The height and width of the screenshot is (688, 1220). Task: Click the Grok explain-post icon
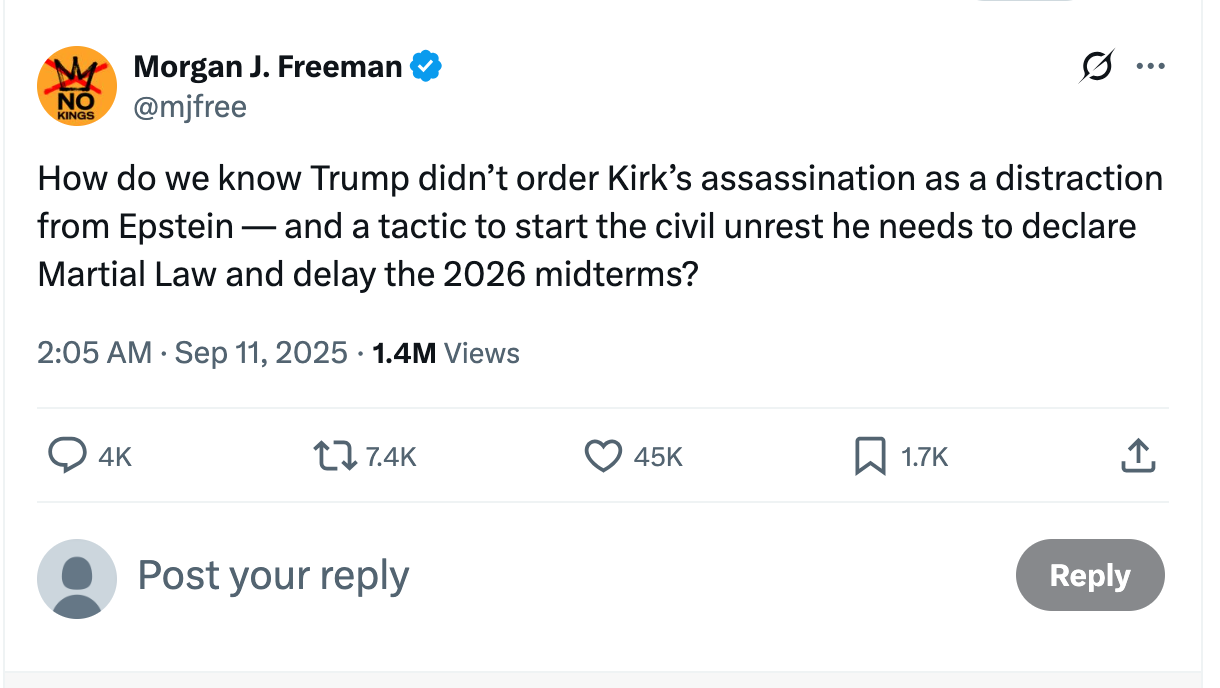(x=1097, y=68)
